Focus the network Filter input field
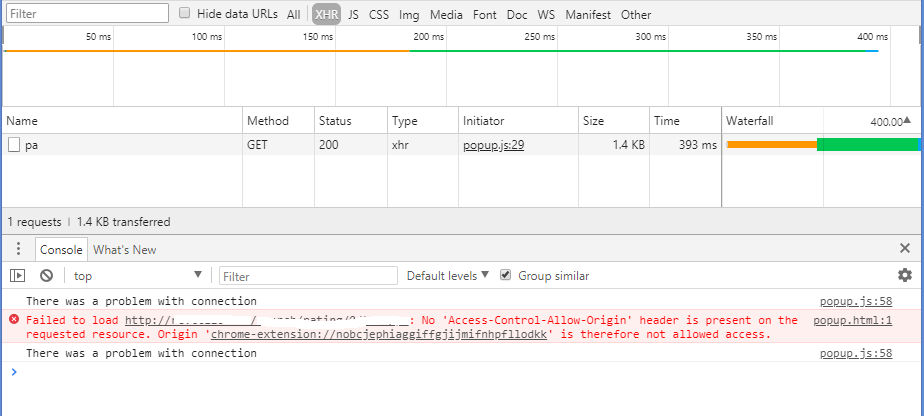 coord(88,13)
